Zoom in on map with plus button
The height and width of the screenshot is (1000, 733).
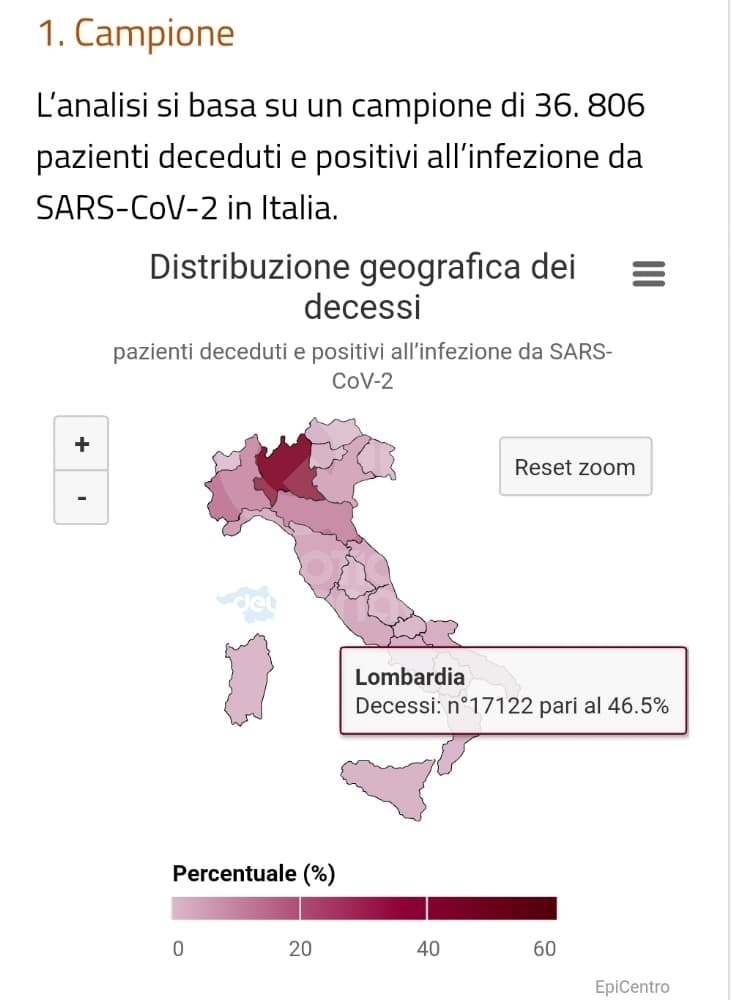point(81,443)
